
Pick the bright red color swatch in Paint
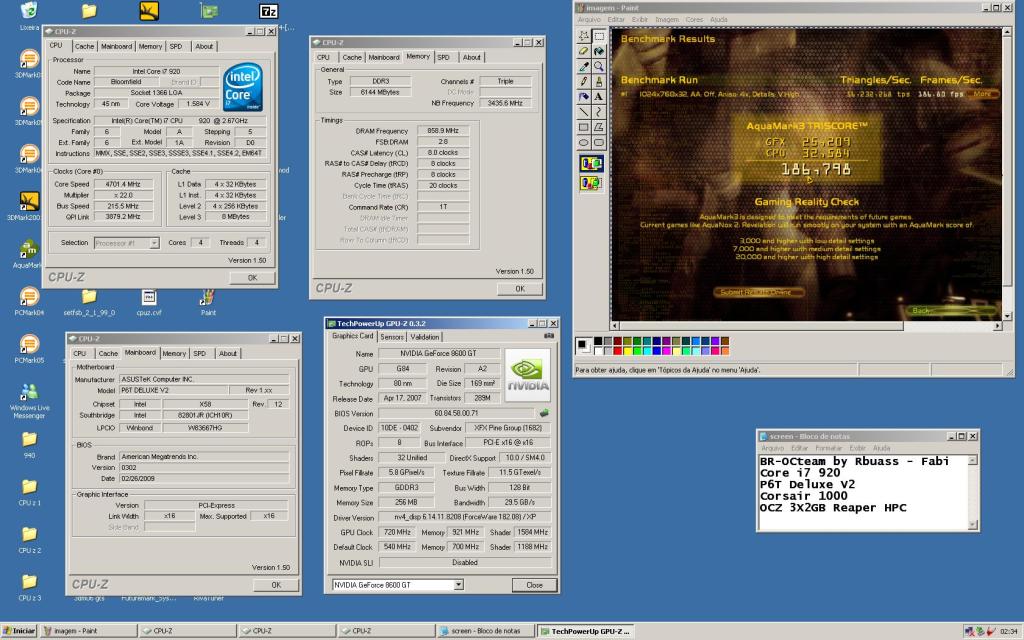click(x=618, y=351)
